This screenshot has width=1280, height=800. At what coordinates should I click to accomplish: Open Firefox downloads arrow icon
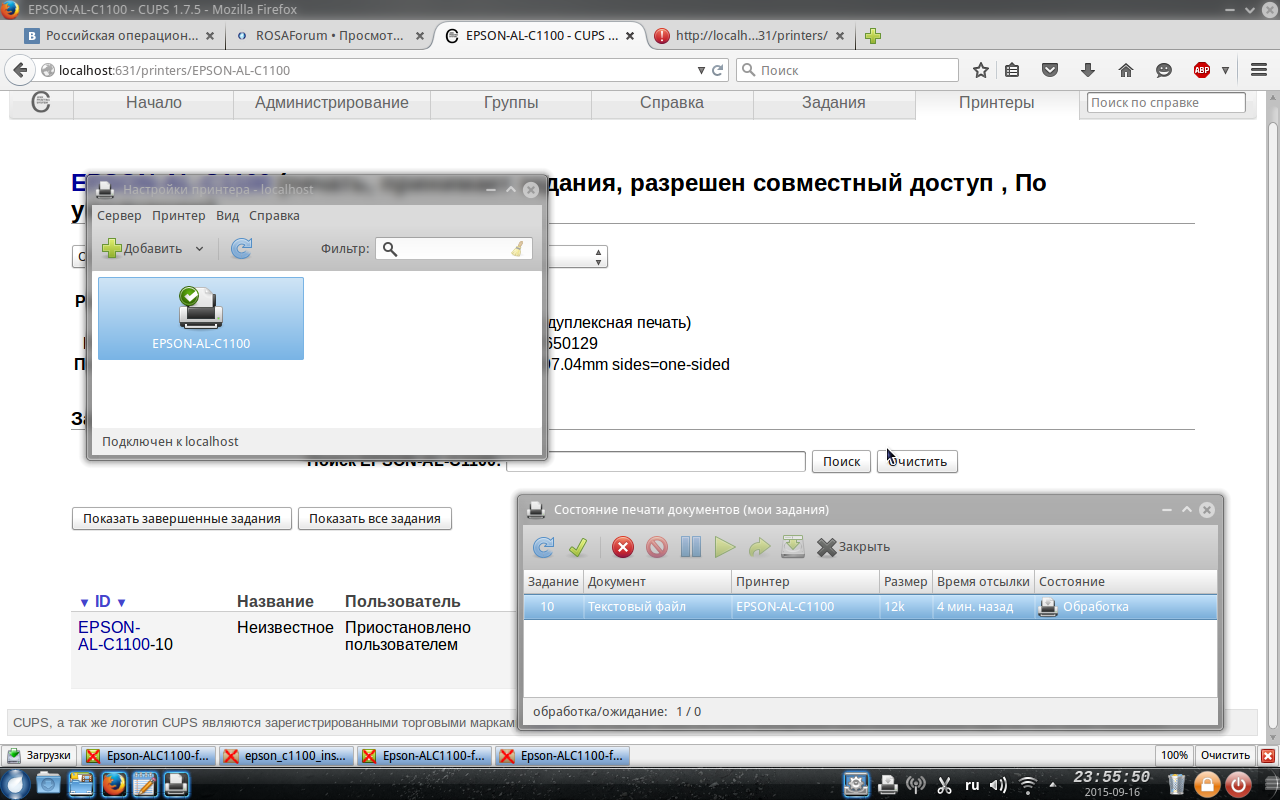click(1088, 70)
